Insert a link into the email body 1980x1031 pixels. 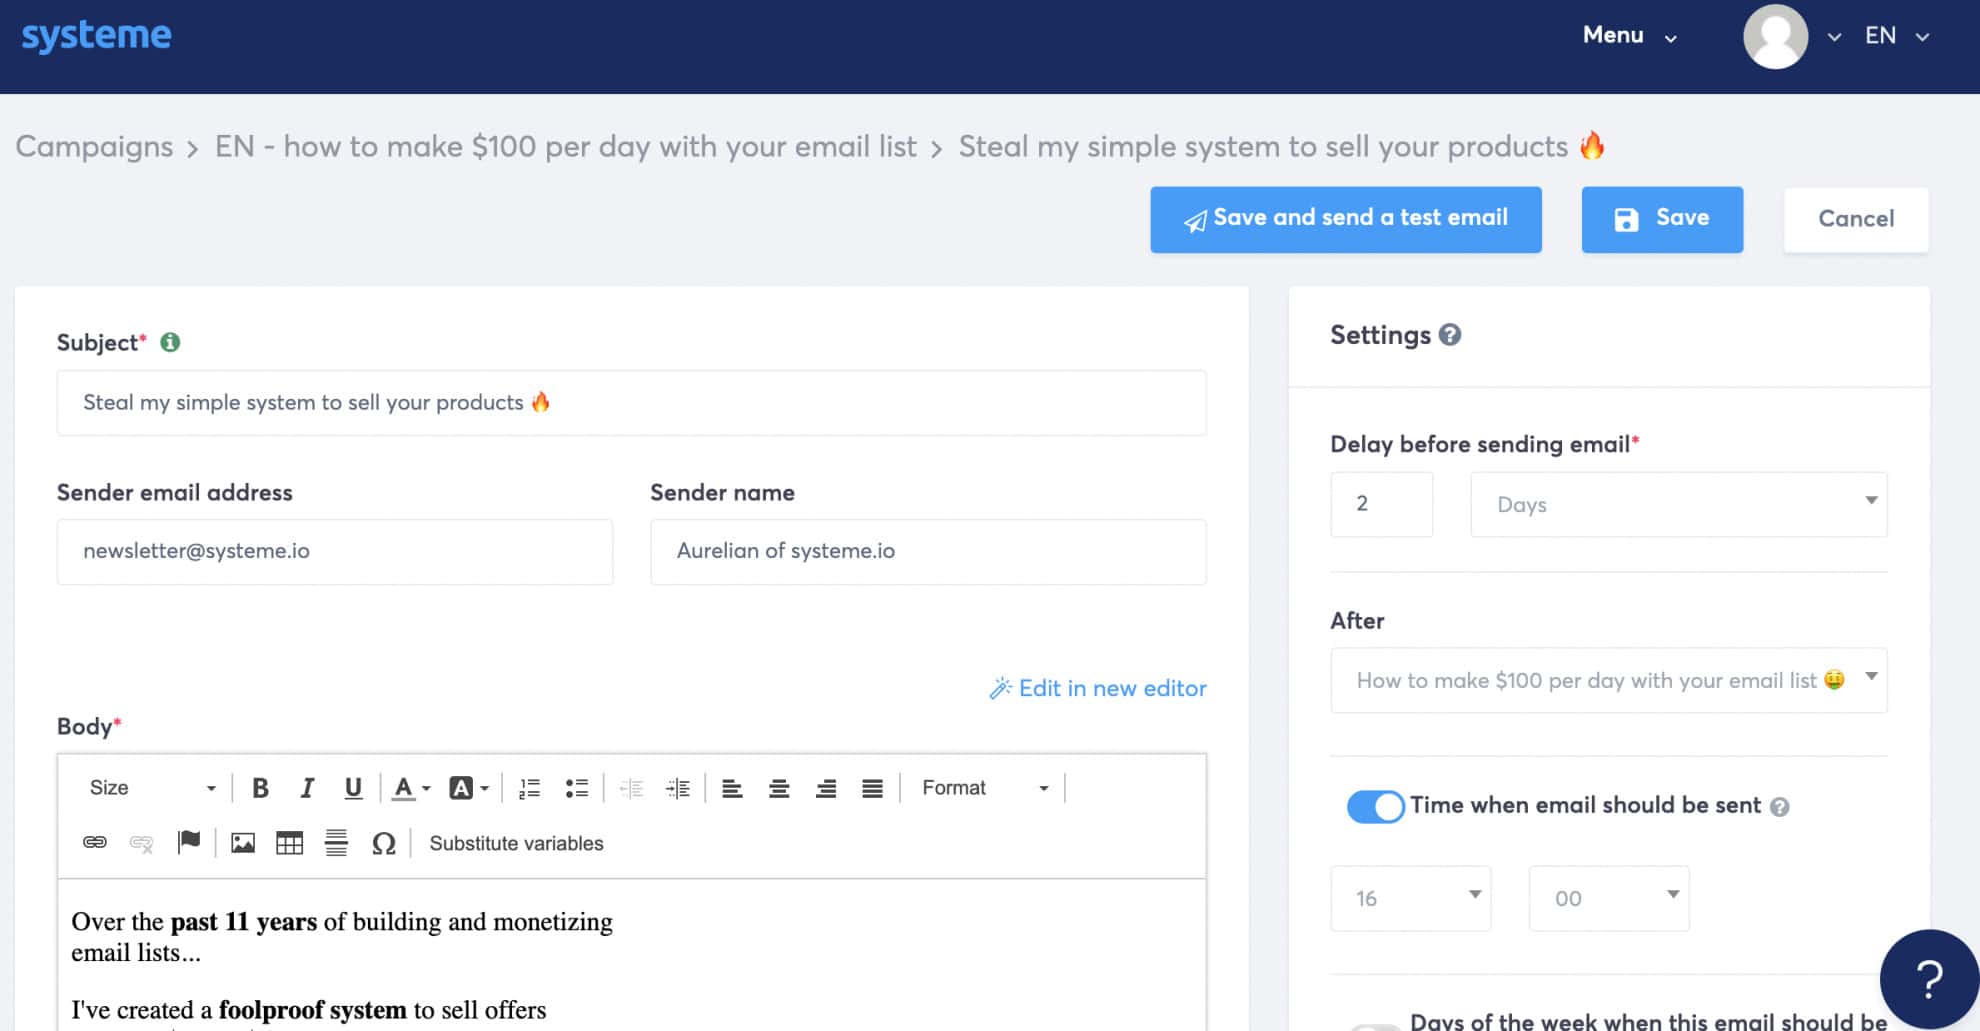coord(95,843)
